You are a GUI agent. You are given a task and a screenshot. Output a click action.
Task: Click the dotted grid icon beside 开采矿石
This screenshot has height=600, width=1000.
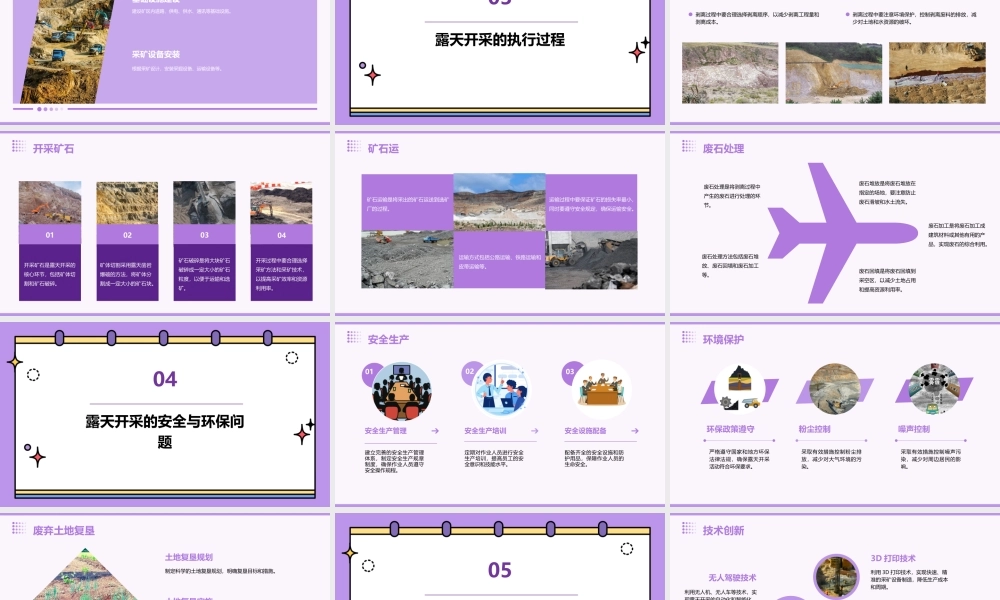pos(18,147)
